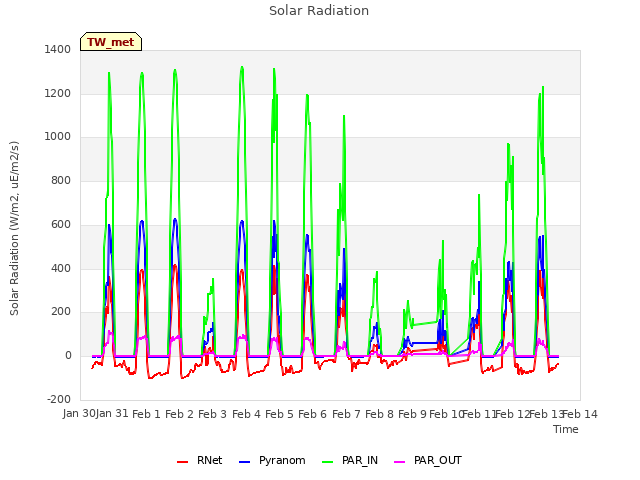Select the Solar Radiation chart title
Screen dimensions: 640x480
(x=319, y=11)
